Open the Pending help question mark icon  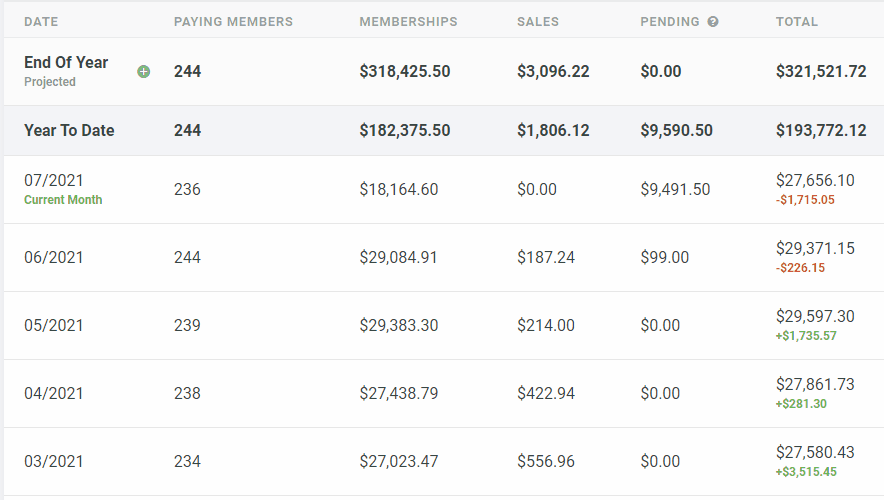[713, 22]
